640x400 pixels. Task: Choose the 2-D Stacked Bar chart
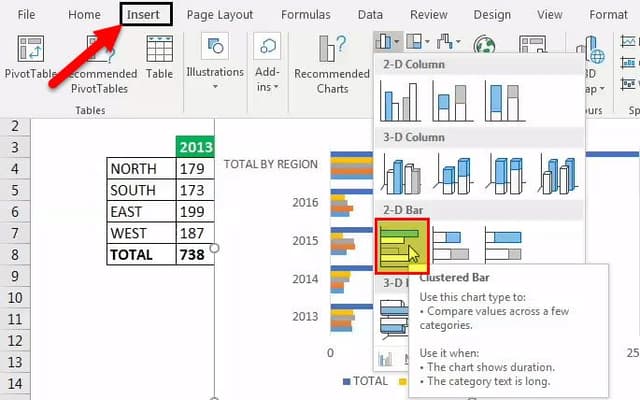452,245
